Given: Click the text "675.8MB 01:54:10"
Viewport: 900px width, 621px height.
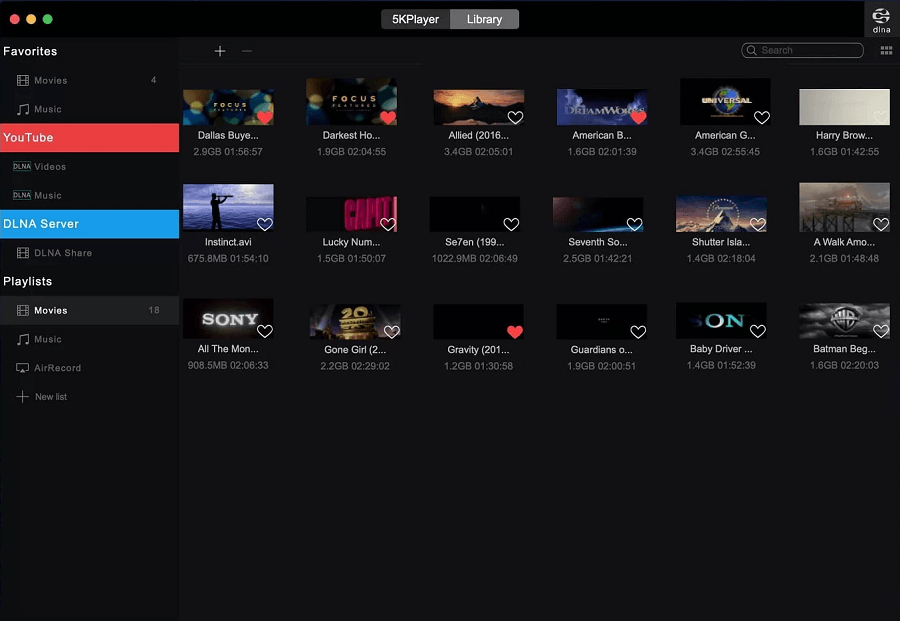Looking at the screenshot, I should coord(228,258).
